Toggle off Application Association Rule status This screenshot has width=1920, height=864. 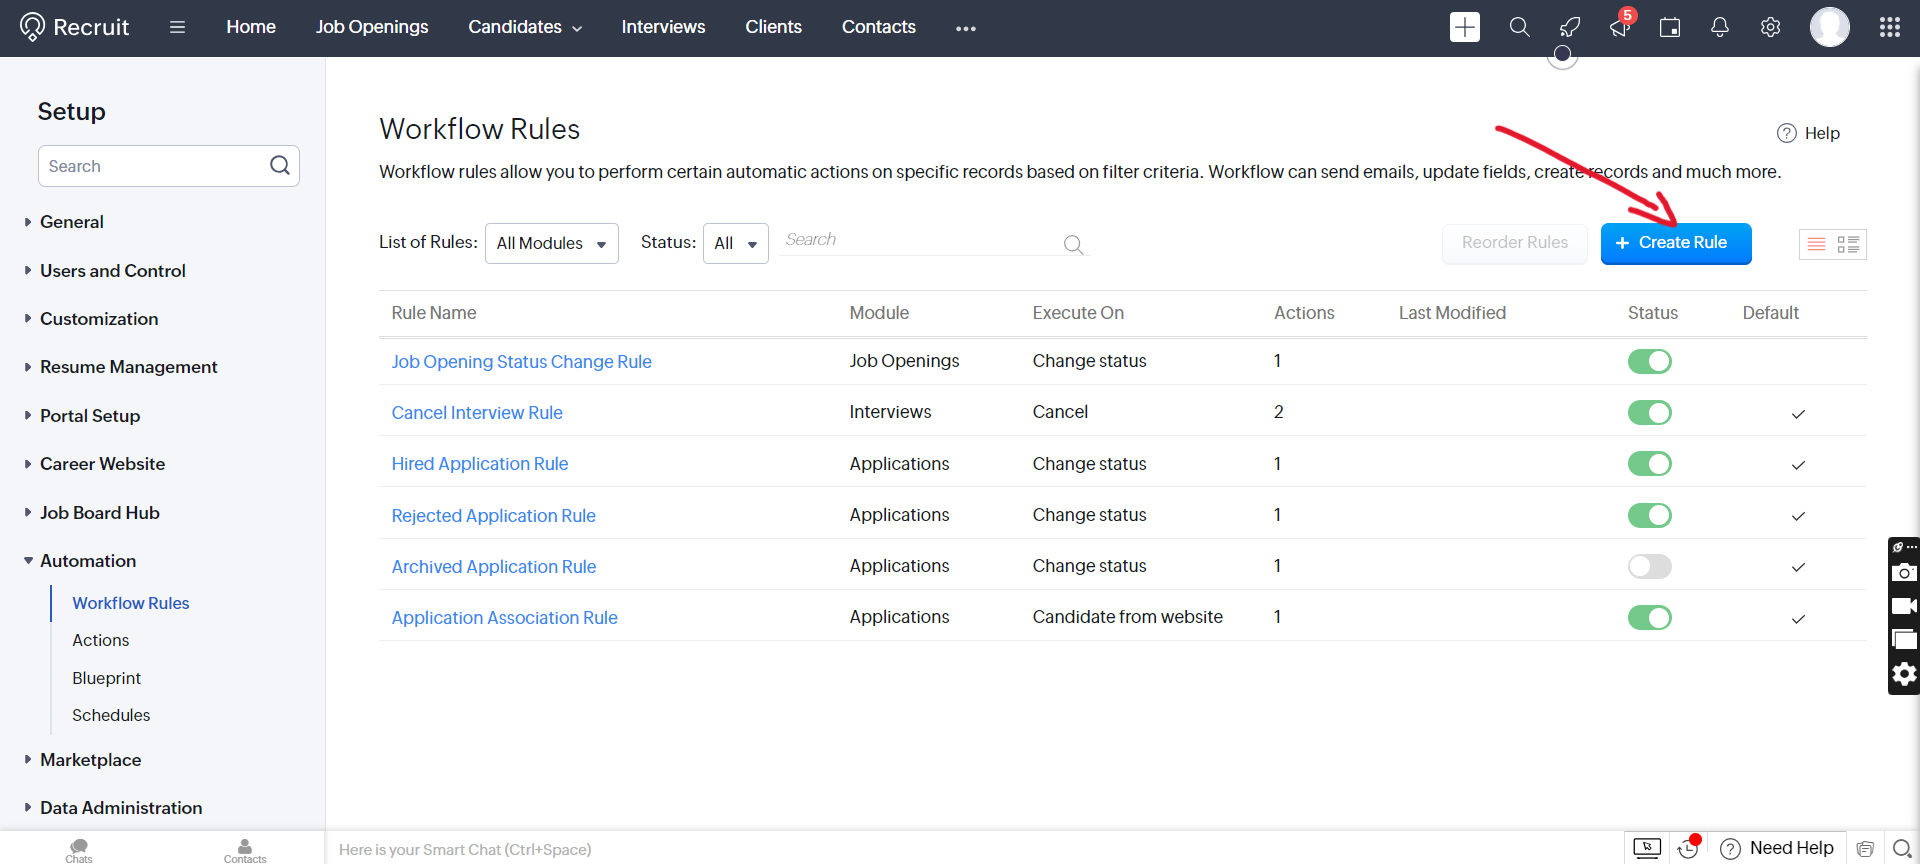[x=1649, y=617]
